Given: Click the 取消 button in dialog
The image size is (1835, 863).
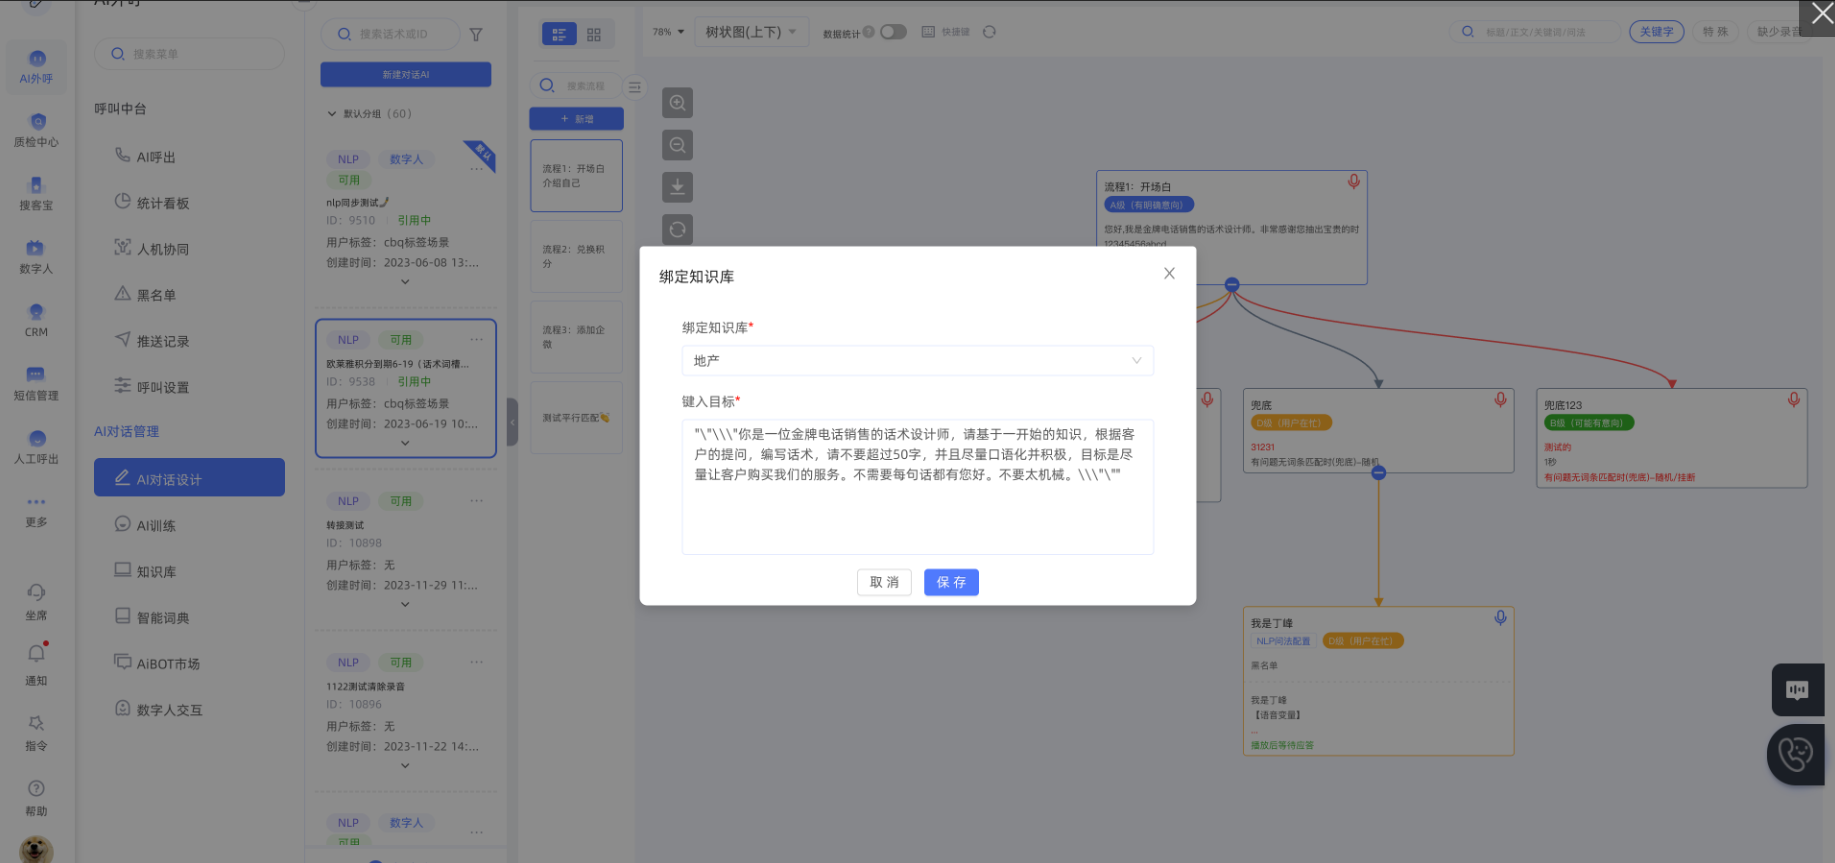Looking at the screenshot, I should [884, 582].
